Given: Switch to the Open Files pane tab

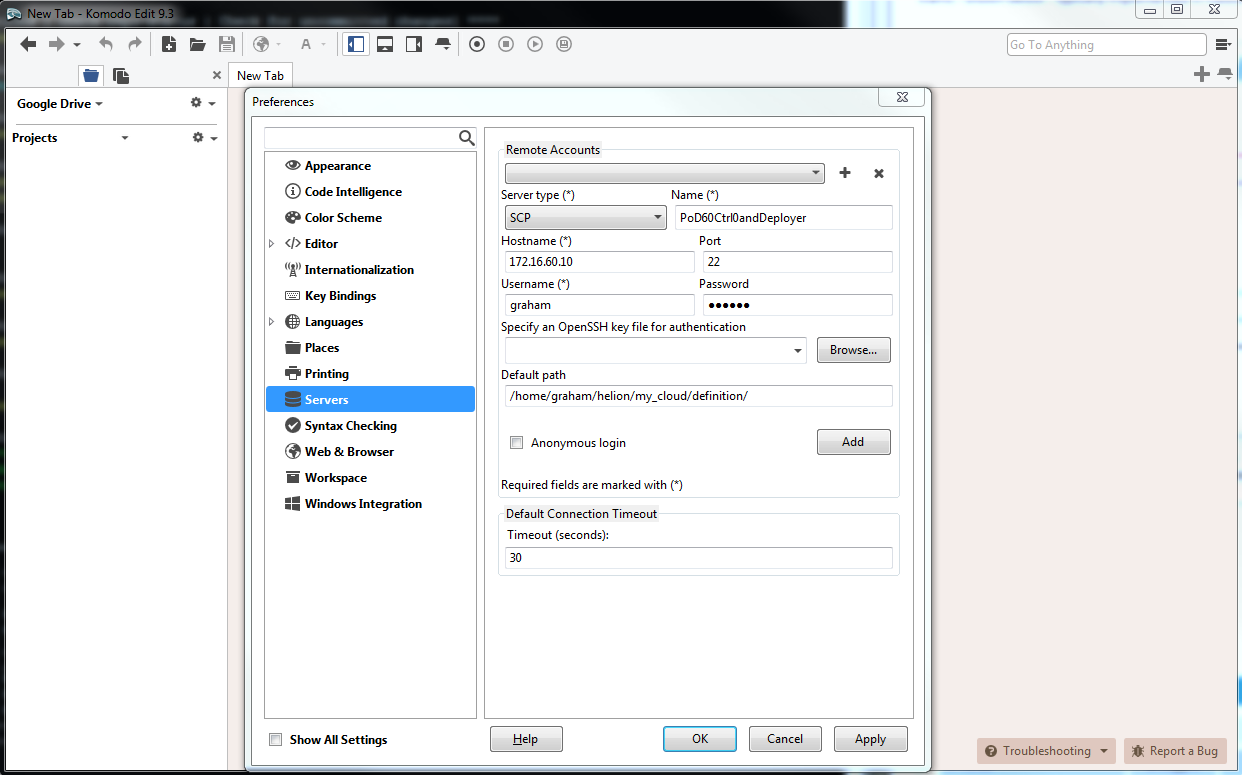Looking at the screenshot, I should click(x=121, y=75).
